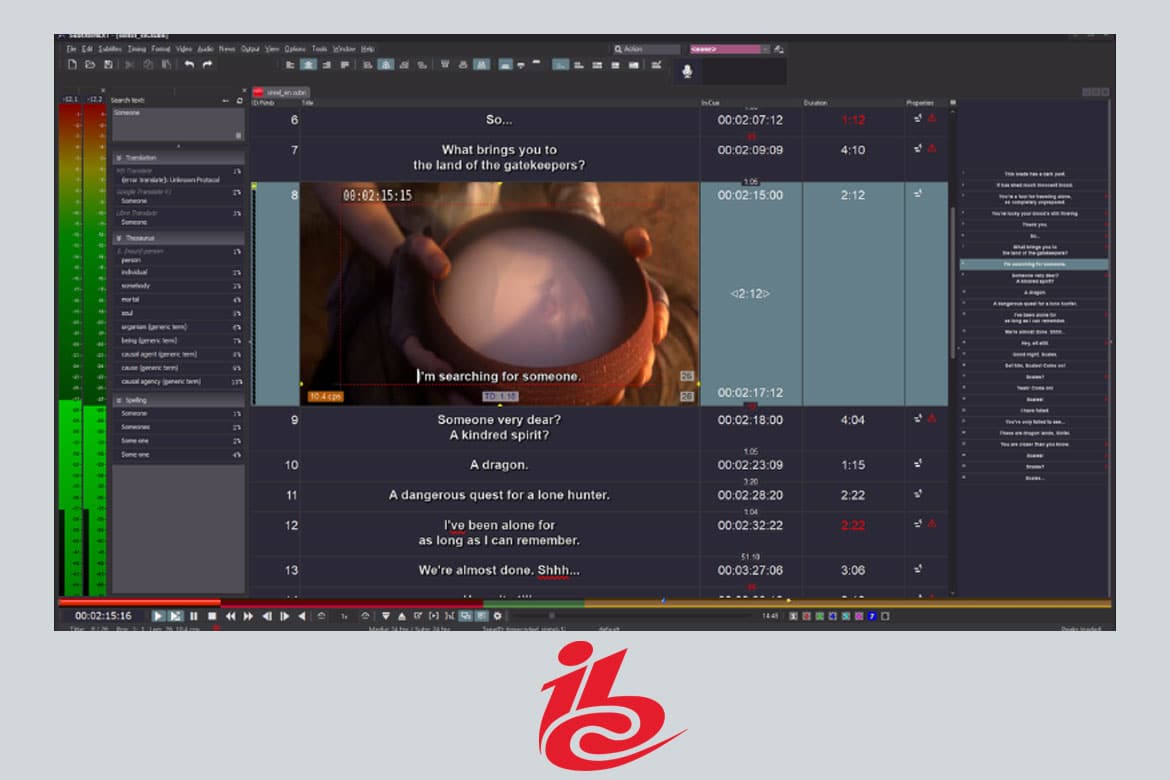Collapse the Translation section

click(119, 158)
